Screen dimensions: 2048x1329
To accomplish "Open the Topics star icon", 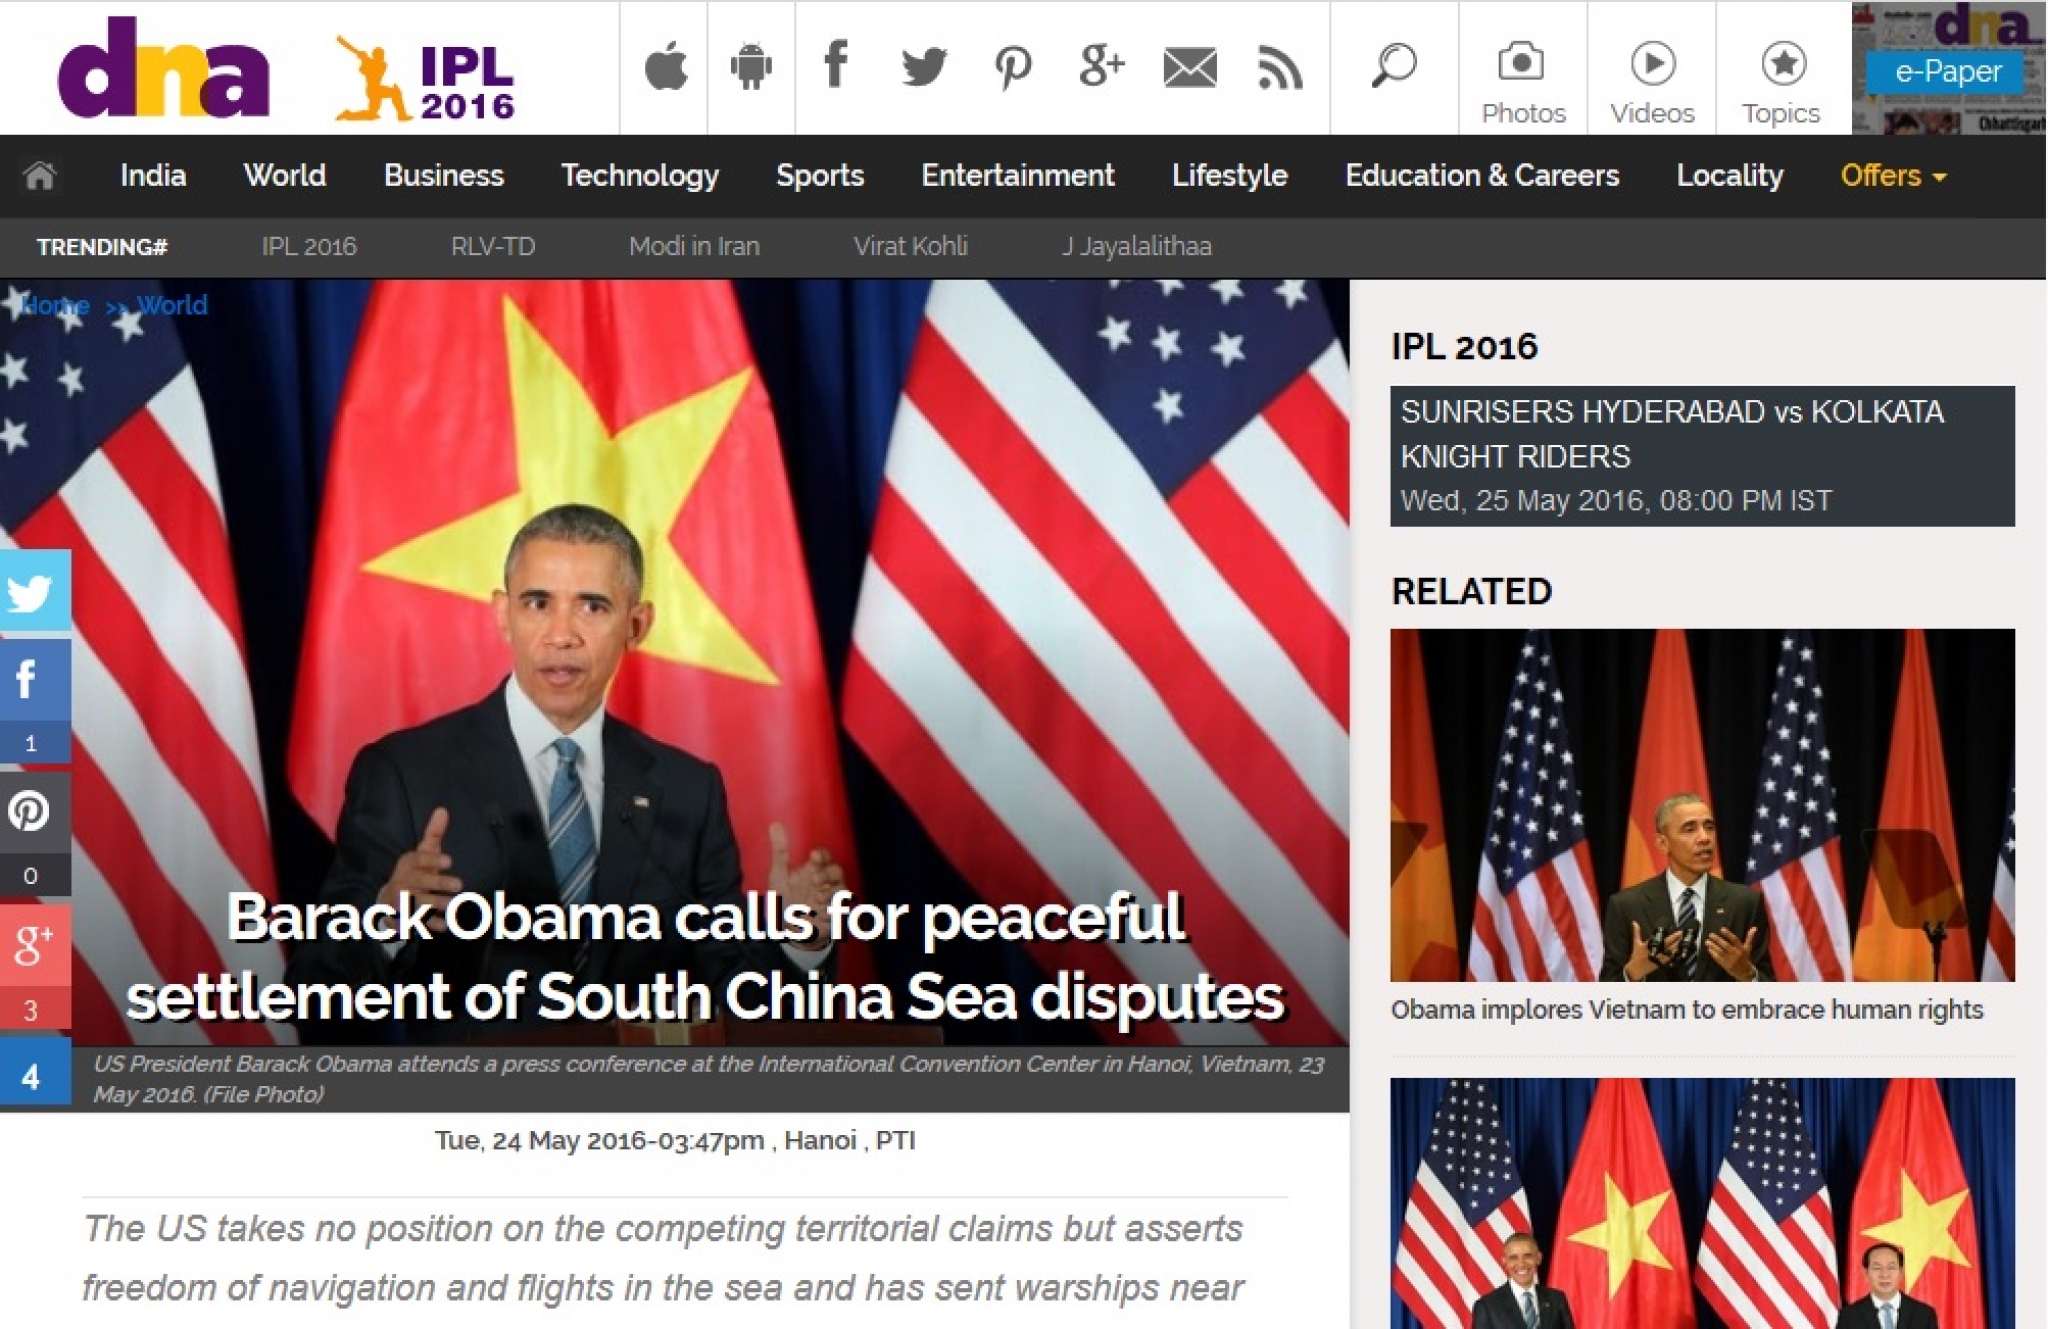I will click(x=1780, y=65).
